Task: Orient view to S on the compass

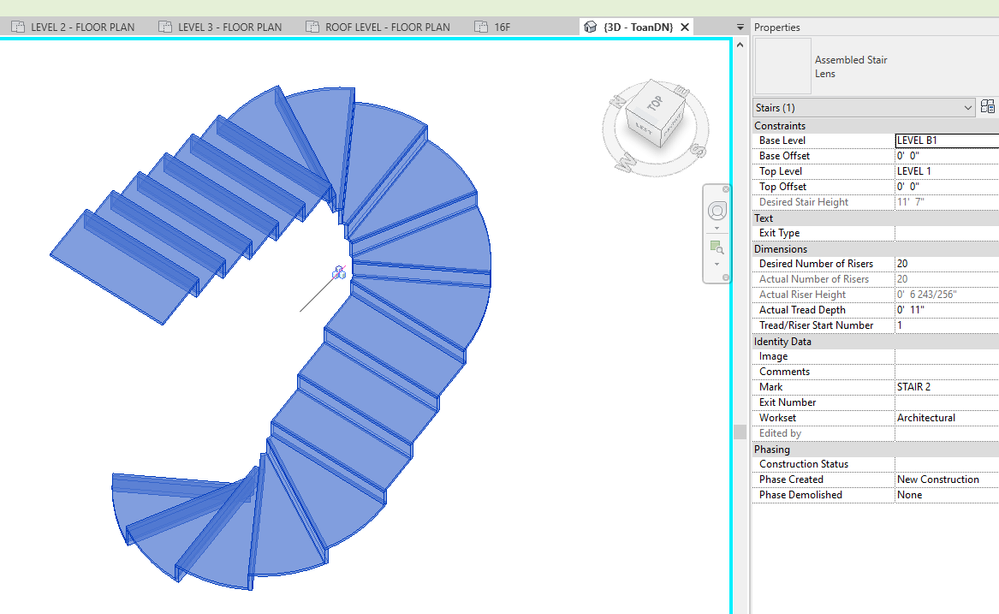Action: pos(698,150)
